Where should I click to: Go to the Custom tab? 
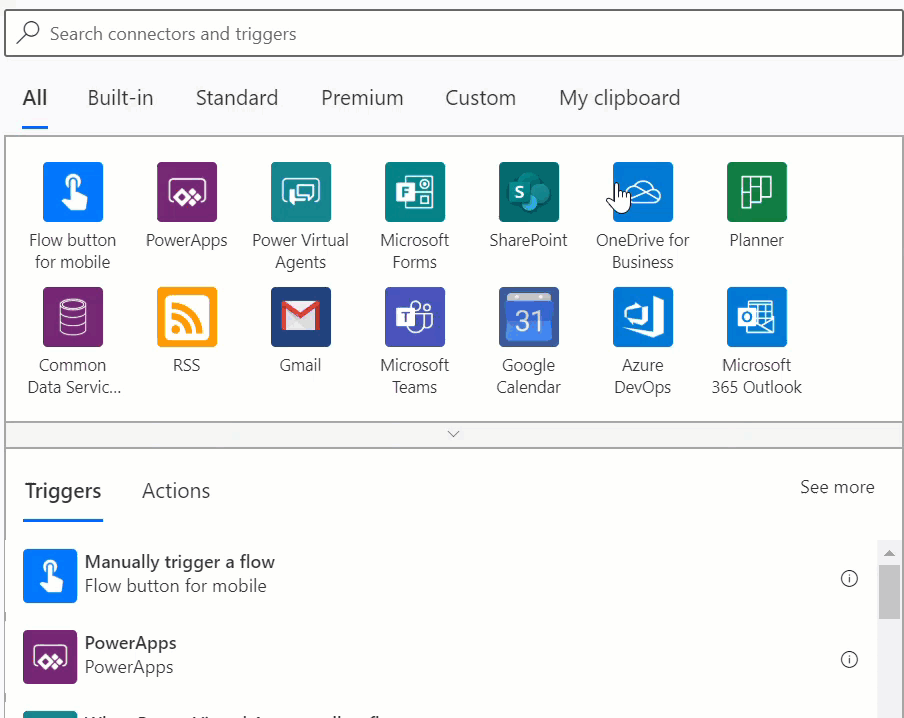[481, 98]
